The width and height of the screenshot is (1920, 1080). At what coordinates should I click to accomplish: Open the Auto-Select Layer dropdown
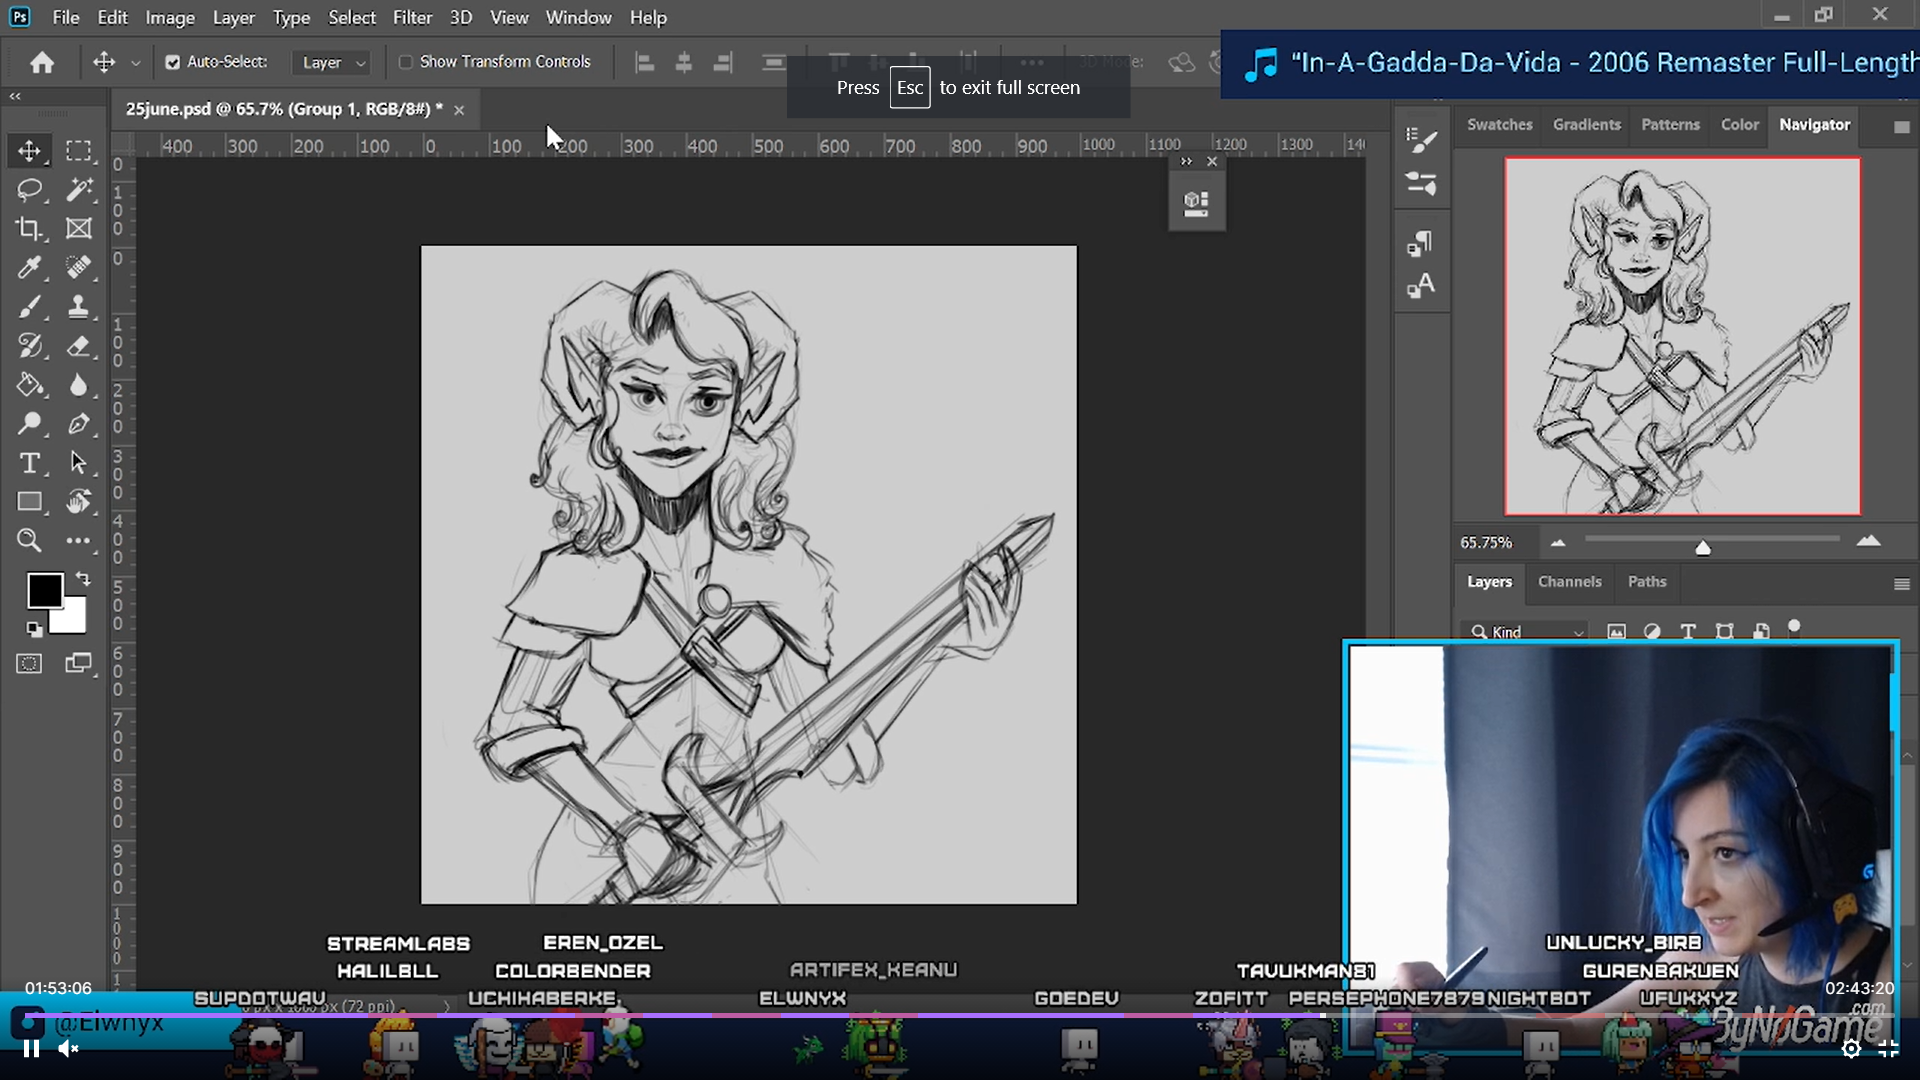[333, 62]
